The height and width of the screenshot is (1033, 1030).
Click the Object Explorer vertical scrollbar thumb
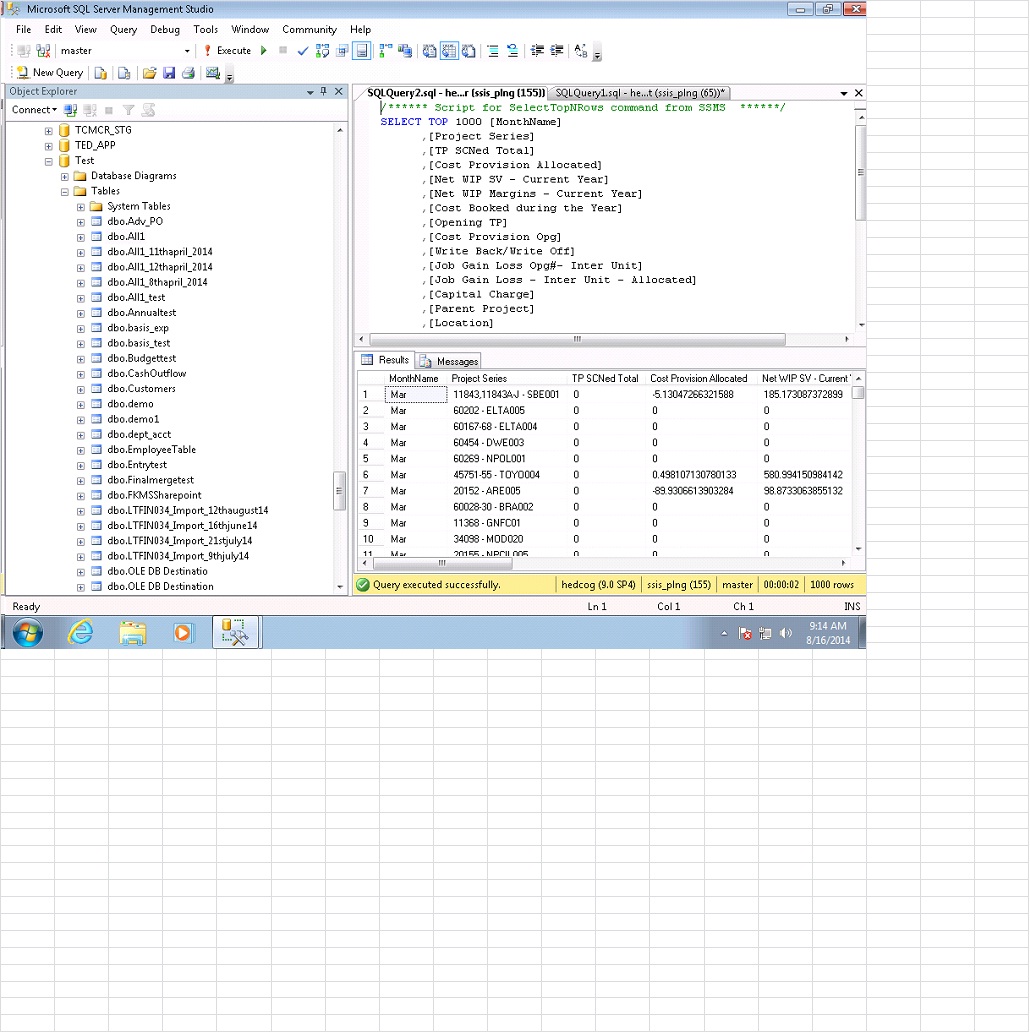click(339, 491)
